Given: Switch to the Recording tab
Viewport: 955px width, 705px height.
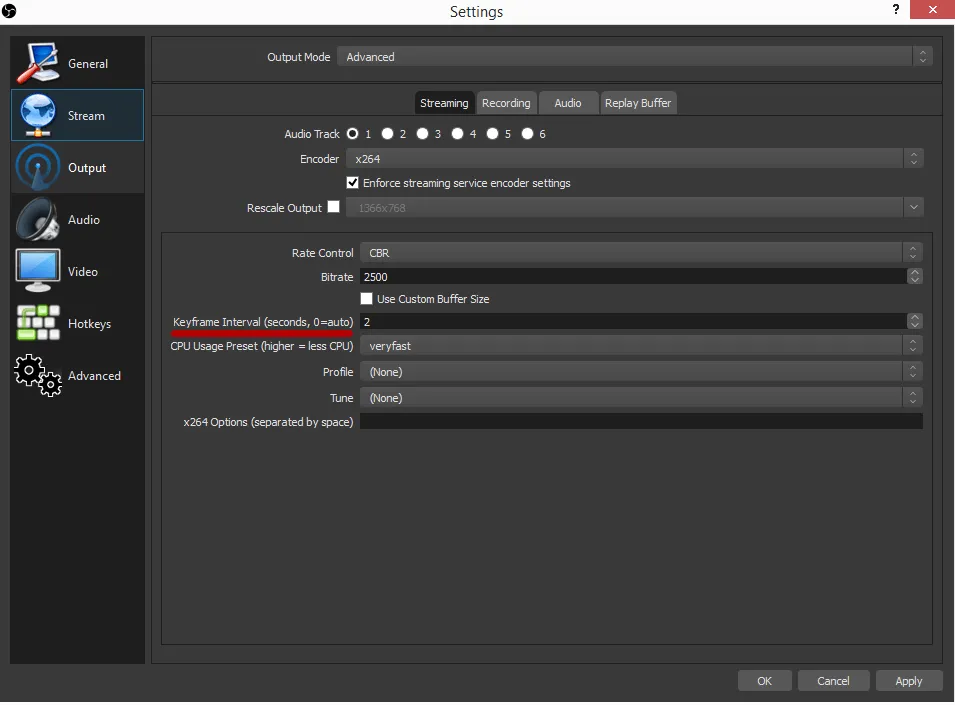Looking at the screenshot, I should point(506,103).
